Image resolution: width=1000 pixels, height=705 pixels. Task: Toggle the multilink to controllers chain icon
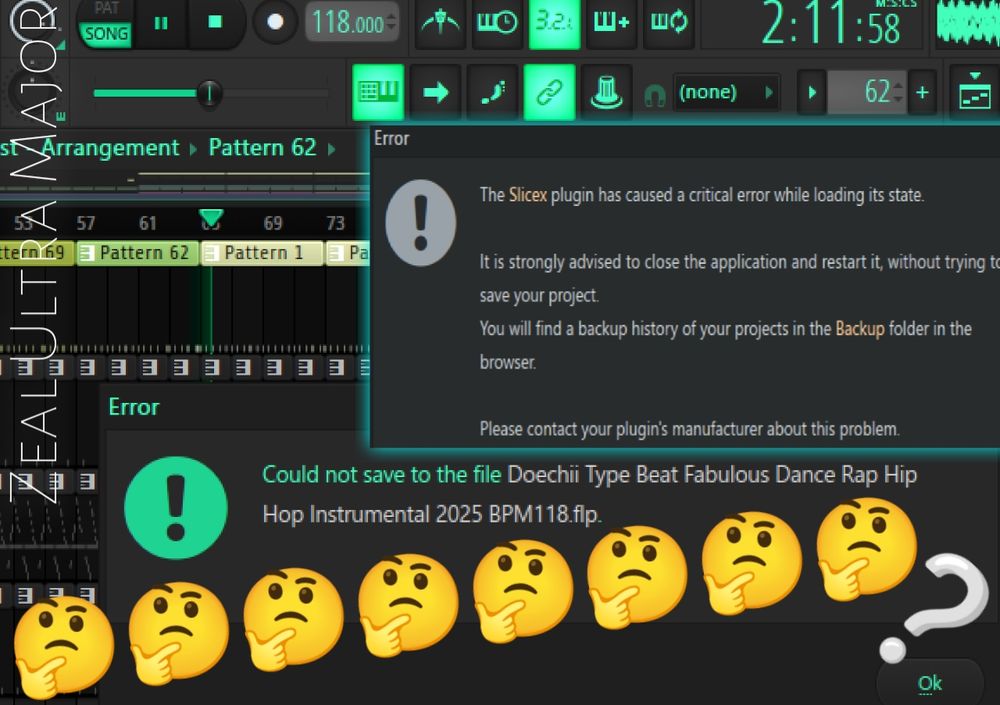pos(549,92)
